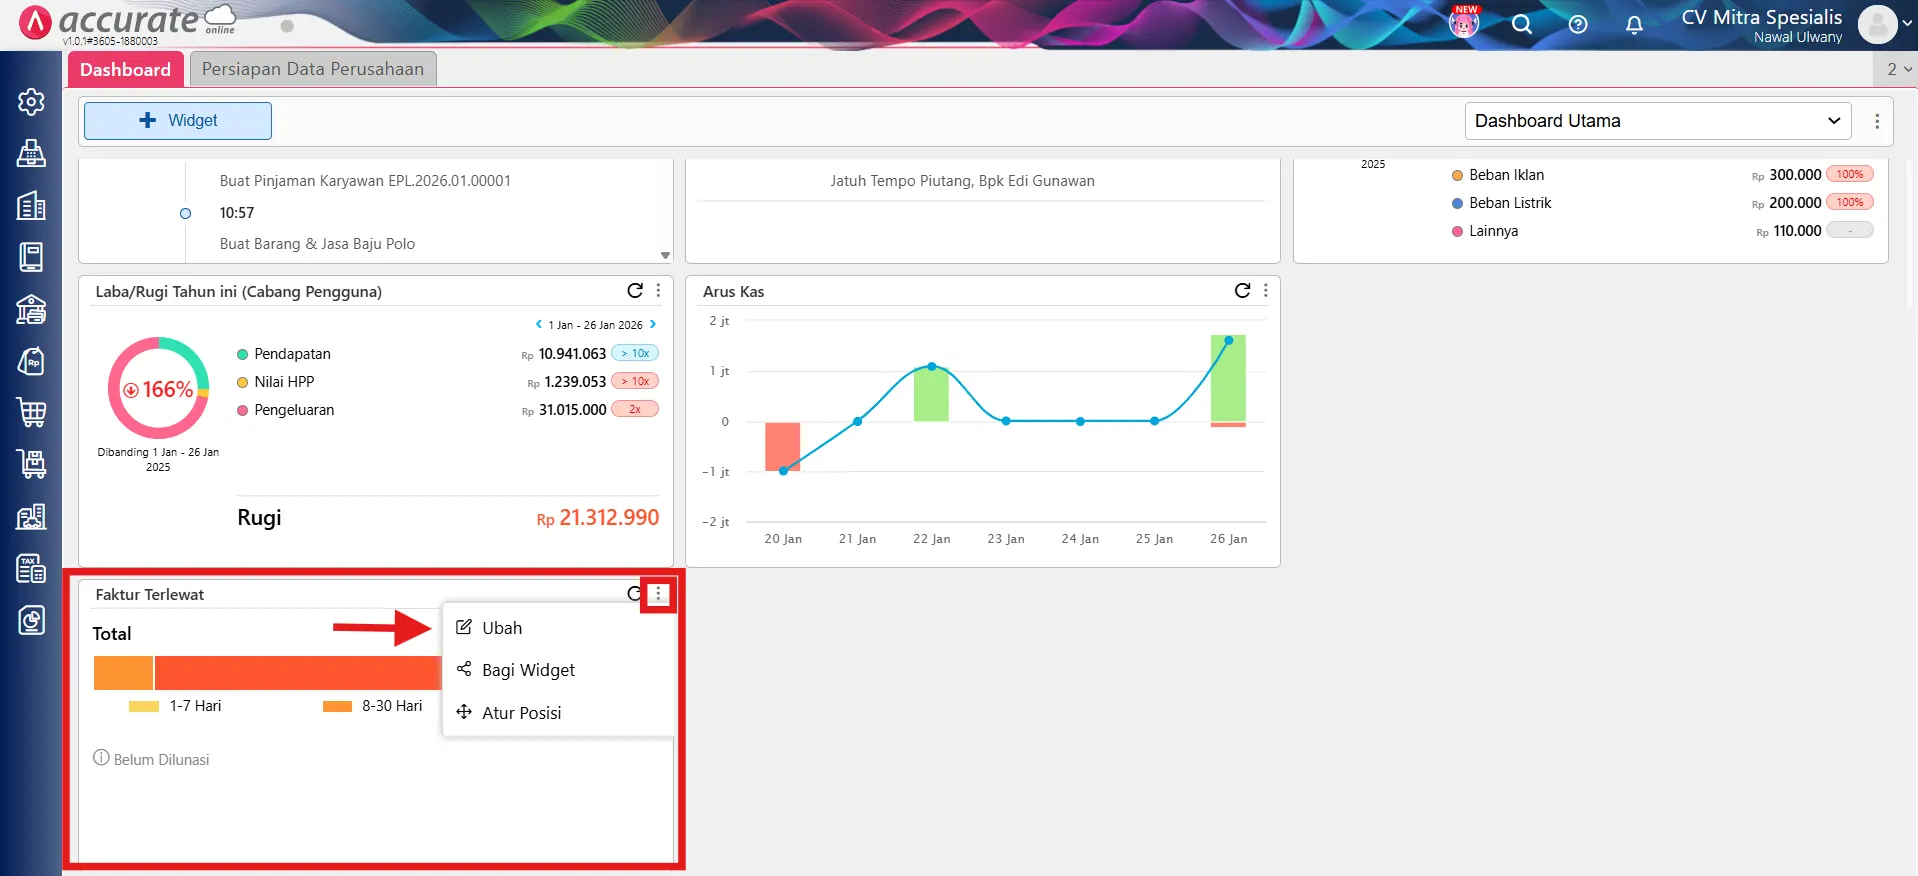
Task: Expand the user account chevron
Action: [1906, 25]
